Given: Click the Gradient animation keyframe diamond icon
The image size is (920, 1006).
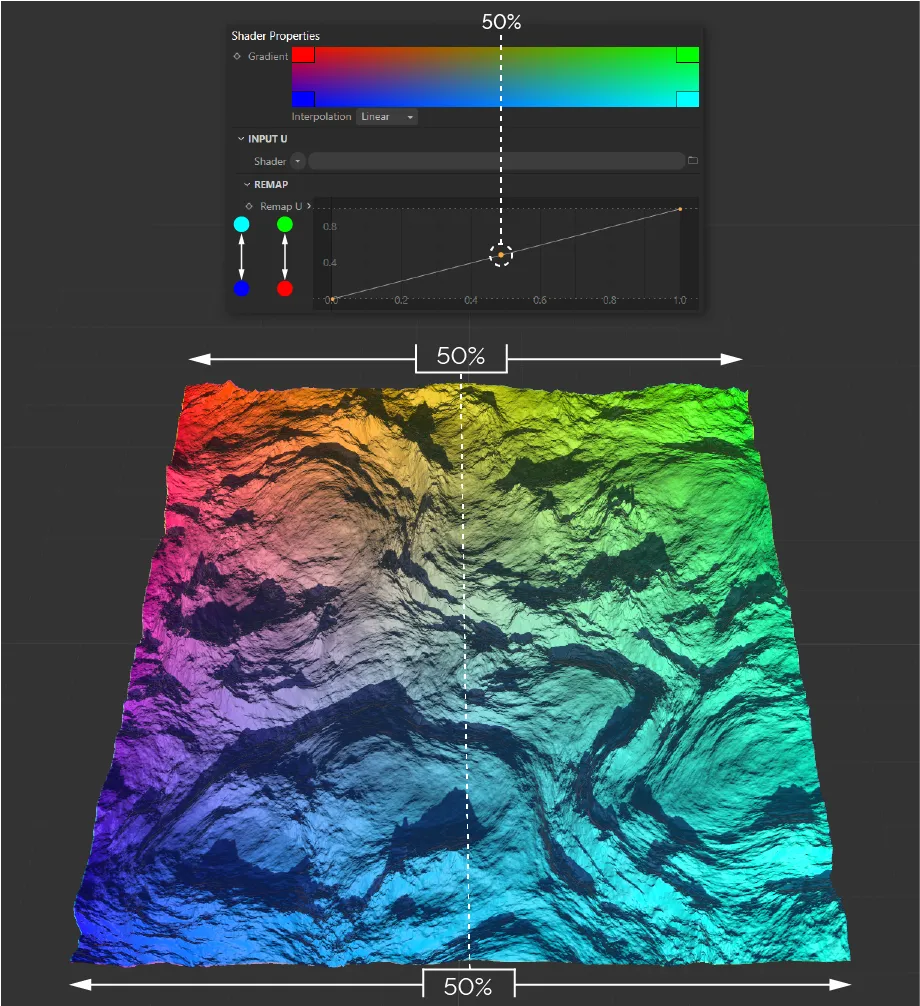Looking at the screenshot, I should click(235, 56).
